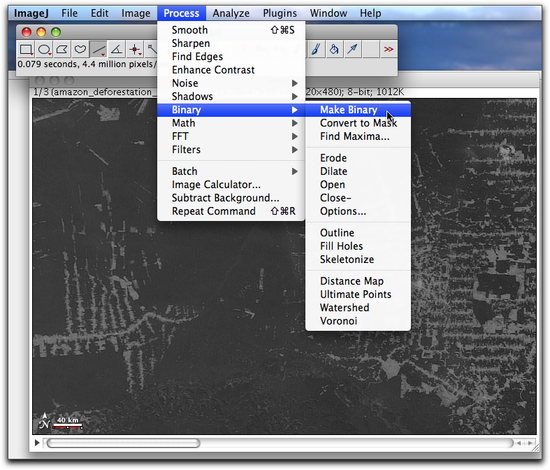
Task: Choose Repeat Command
Action: 231,212
